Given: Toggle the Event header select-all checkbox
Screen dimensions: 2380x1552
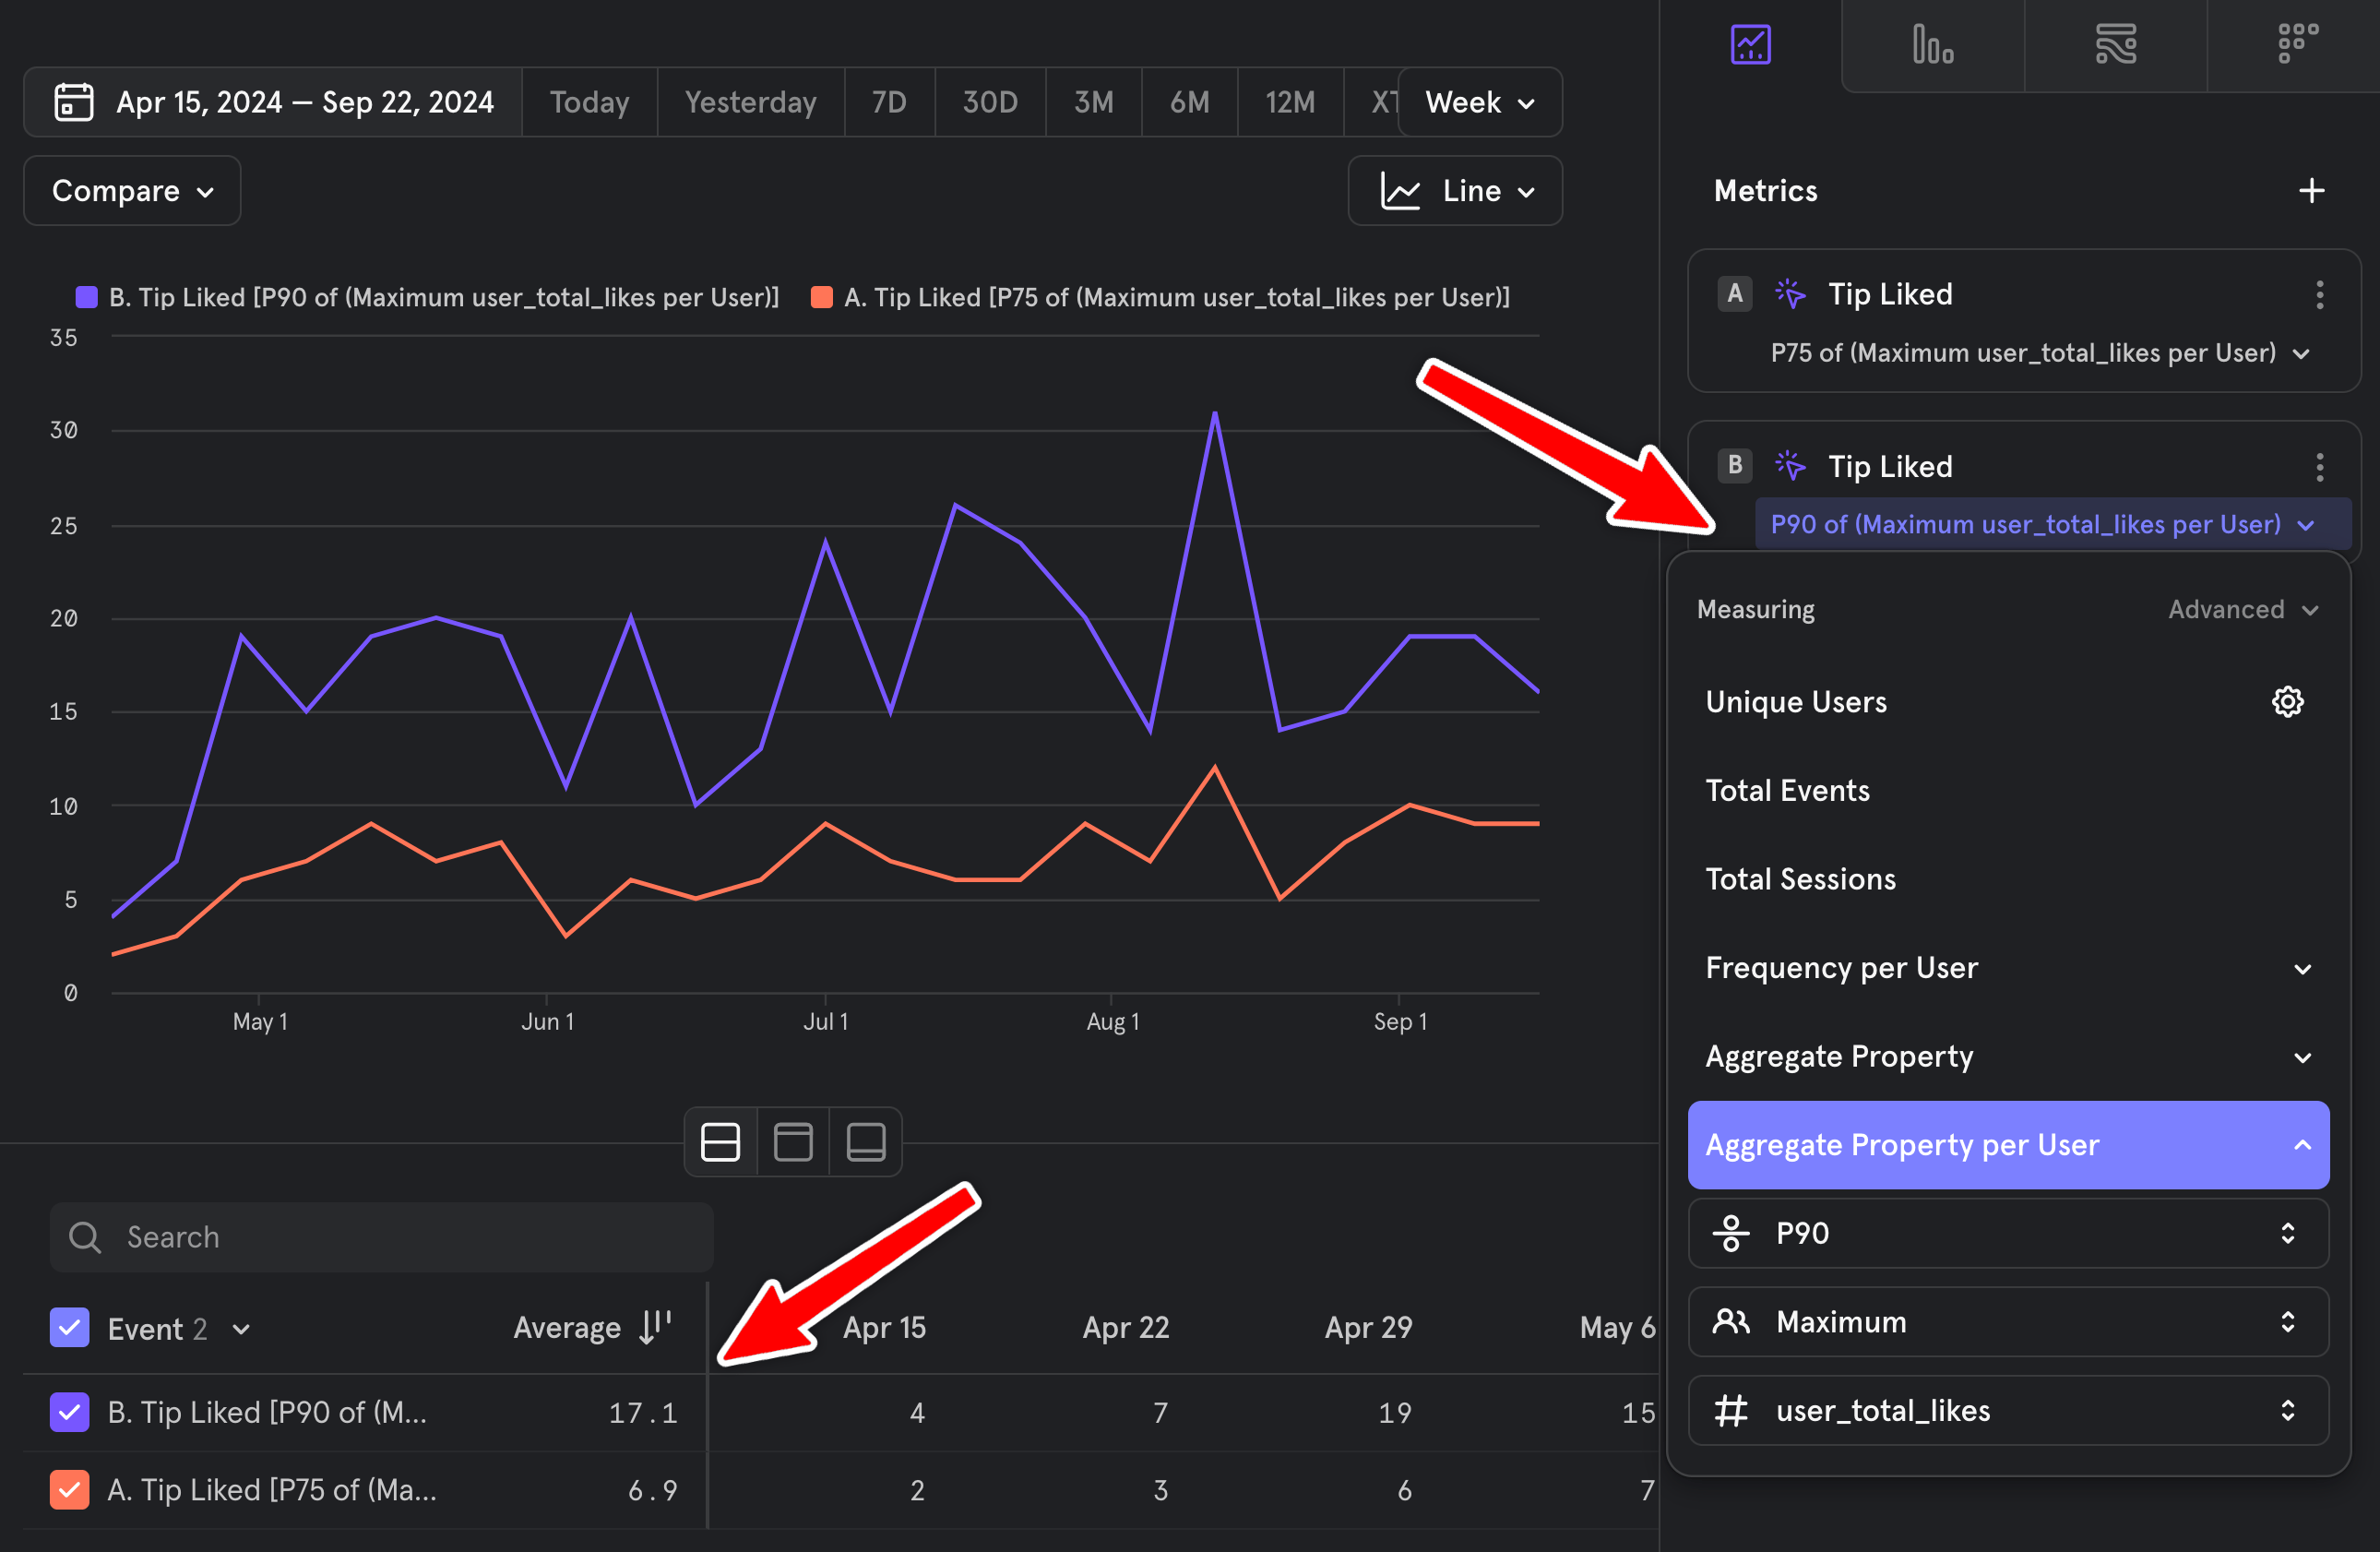Looking at the screenshot, I should point(70,1328).
